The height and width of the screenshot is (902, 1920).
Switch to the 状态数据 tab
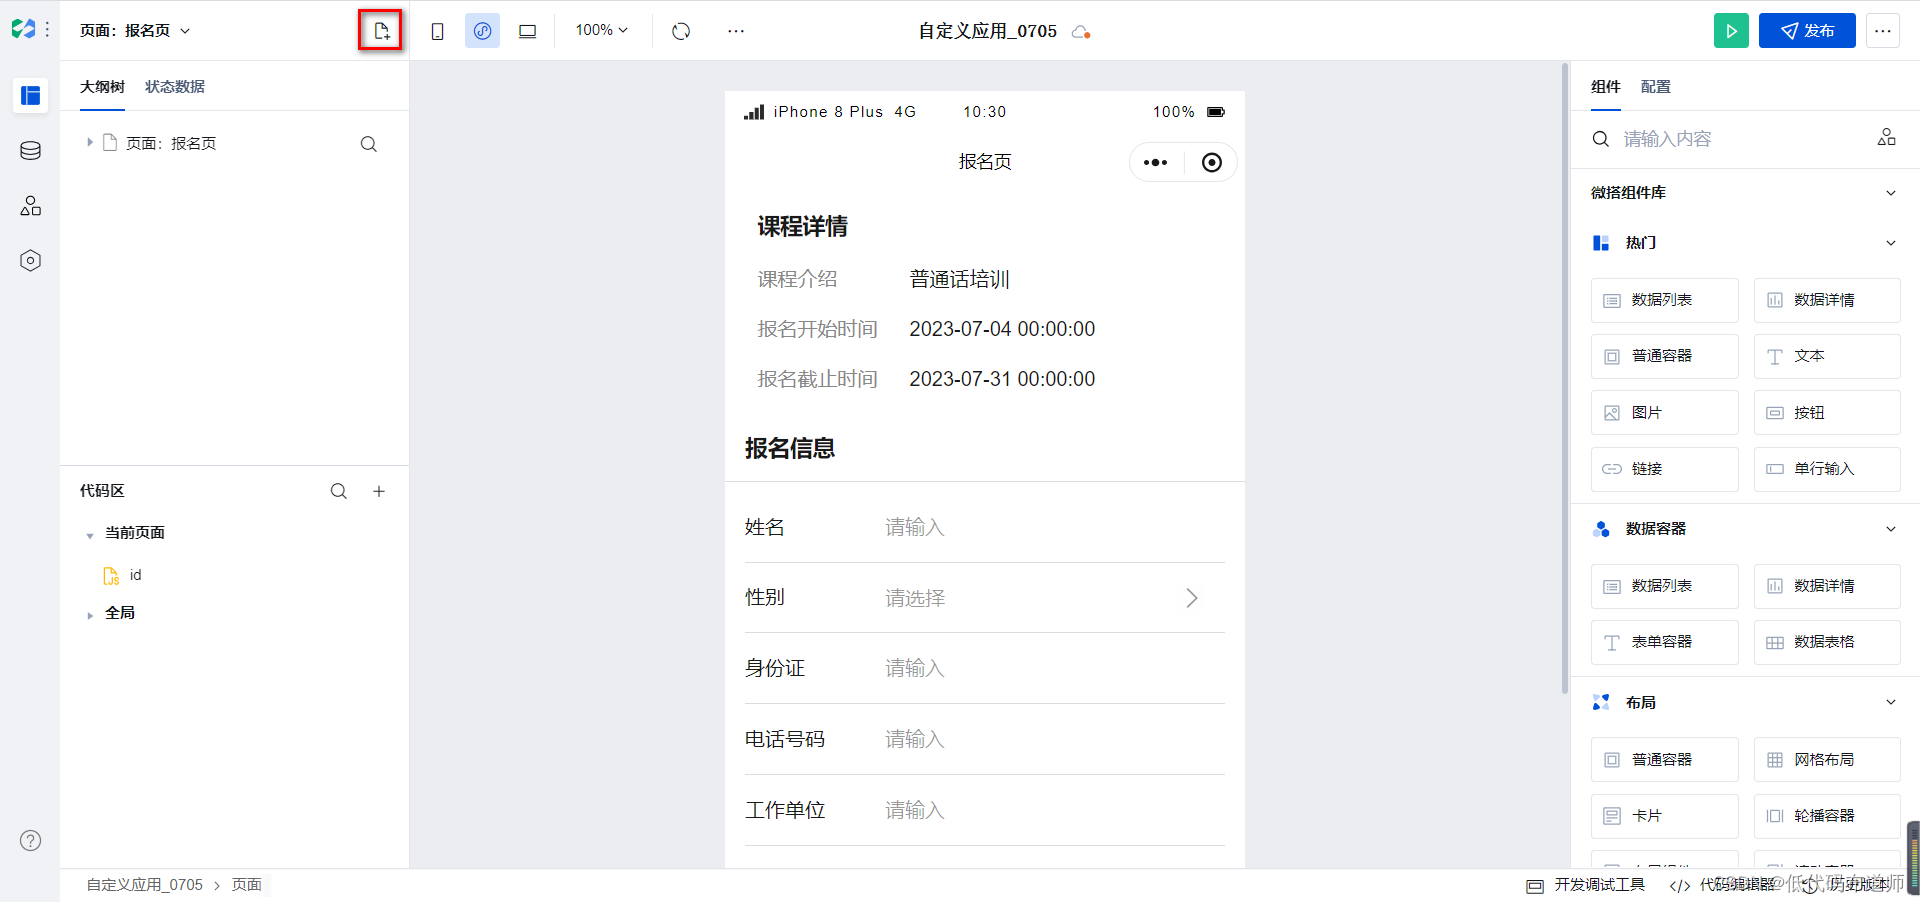[x=175, y=87]
